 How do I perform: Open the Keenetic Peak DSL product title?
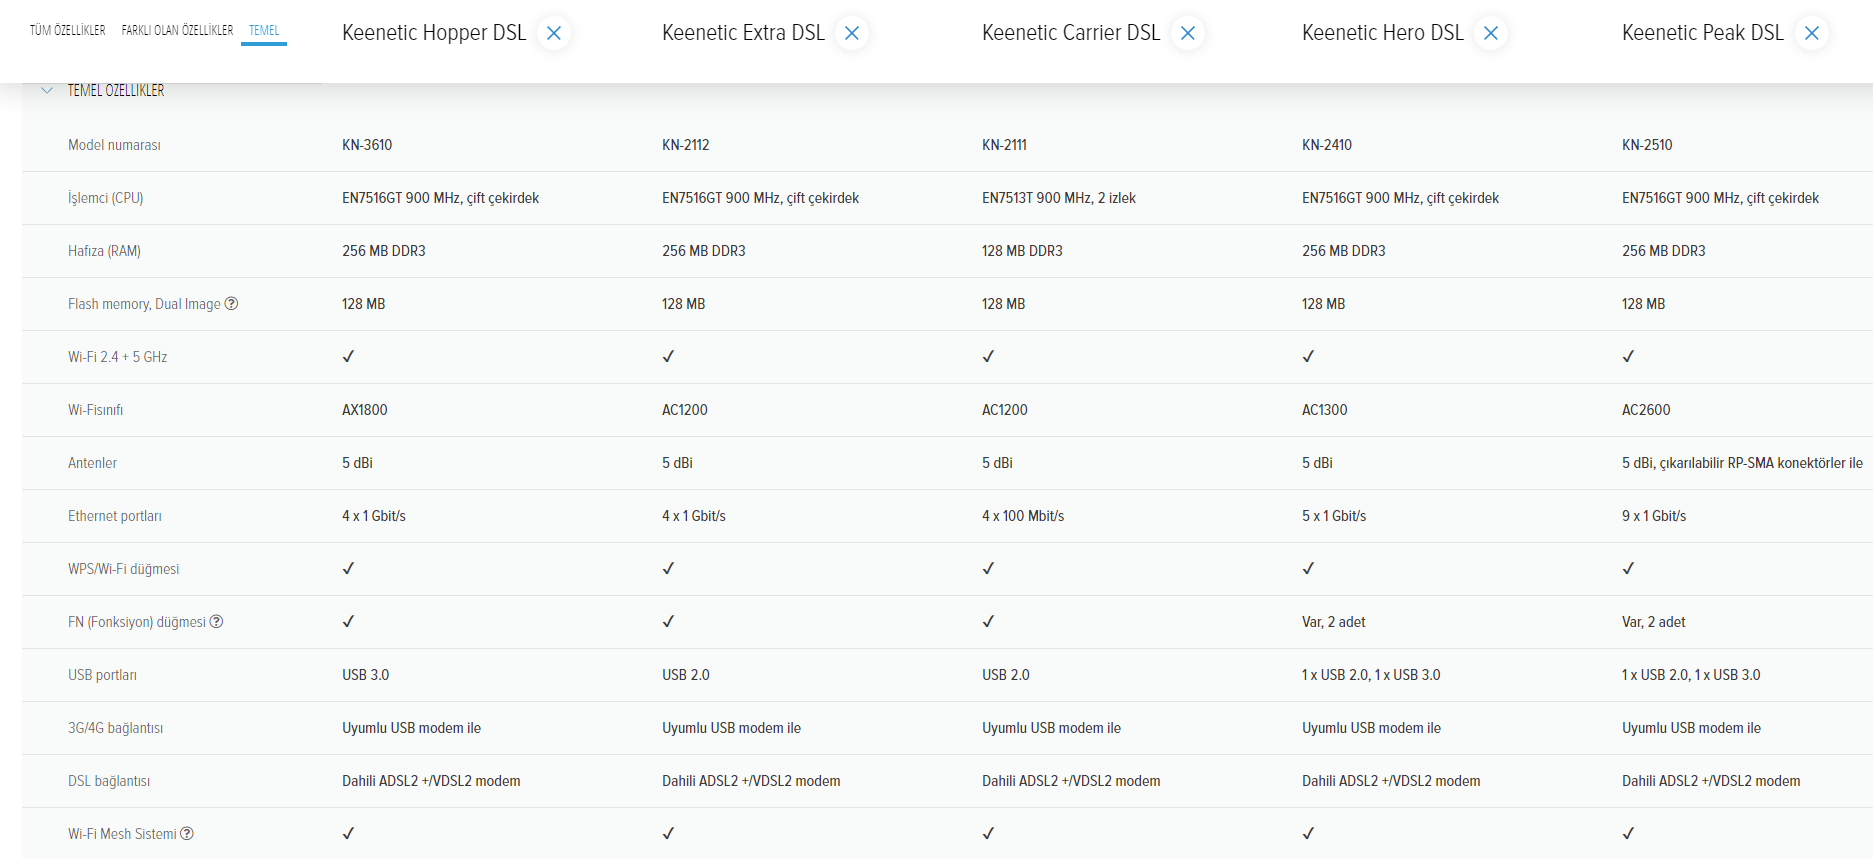(1703, 33)
